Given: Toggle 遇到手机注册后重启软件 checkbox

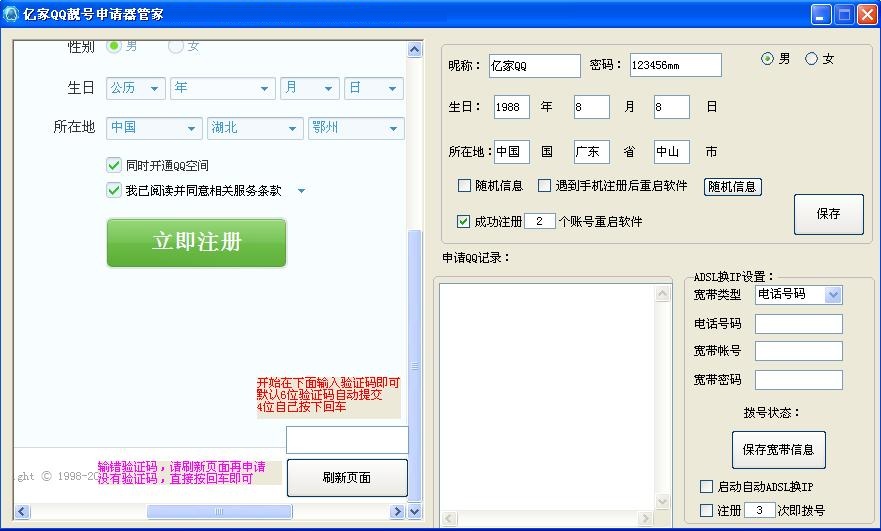Looking at the screenshot, I should click(x=544, y=186).
